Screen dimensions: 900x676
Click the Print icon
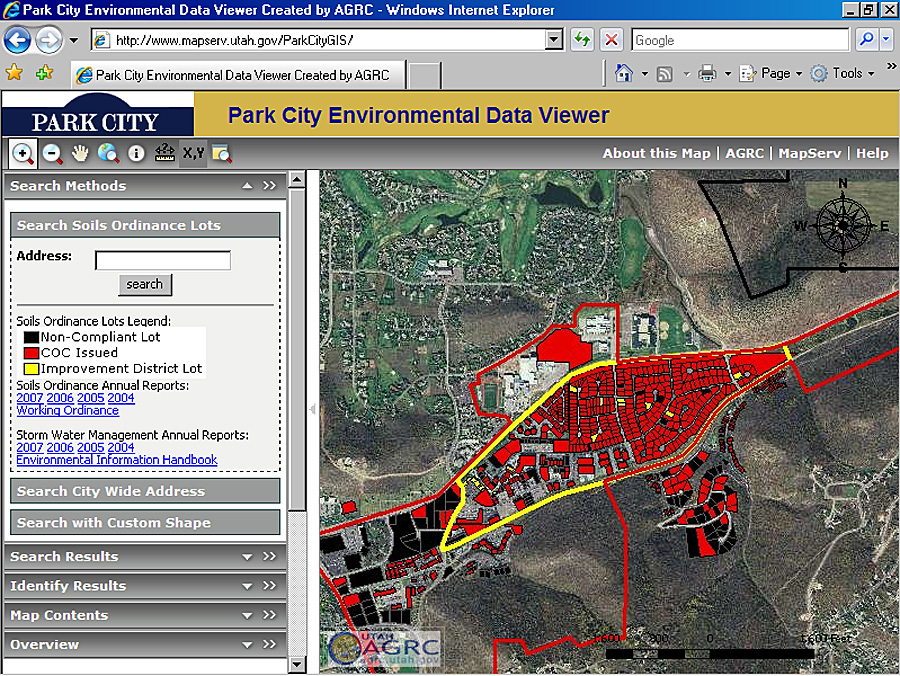[707, 73]
